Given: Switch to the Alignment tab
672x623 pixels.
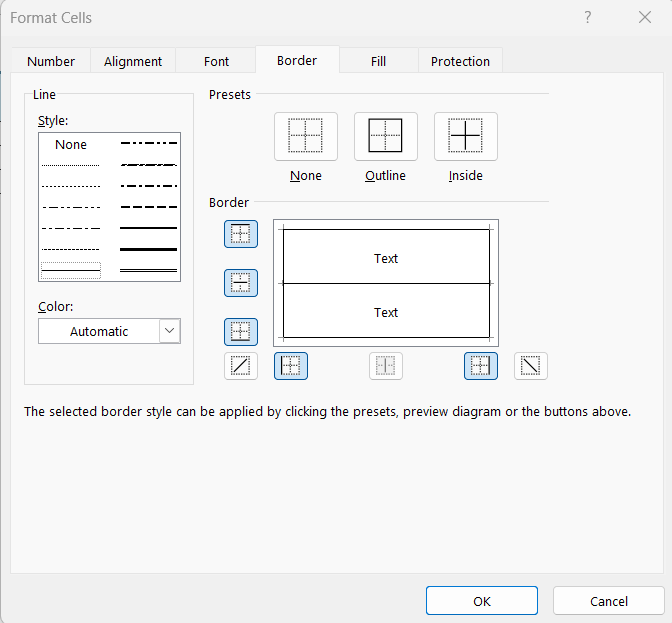Looking at the screenshot, I should coord(133,61).
